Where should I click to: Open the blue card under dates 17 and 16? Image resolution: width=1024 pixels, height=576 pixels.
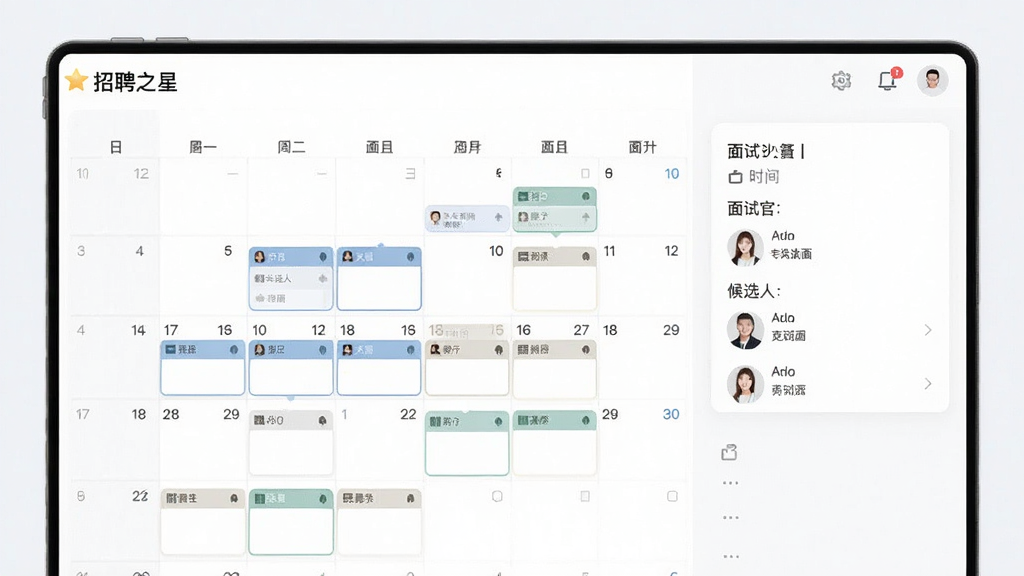click(202, 368)
